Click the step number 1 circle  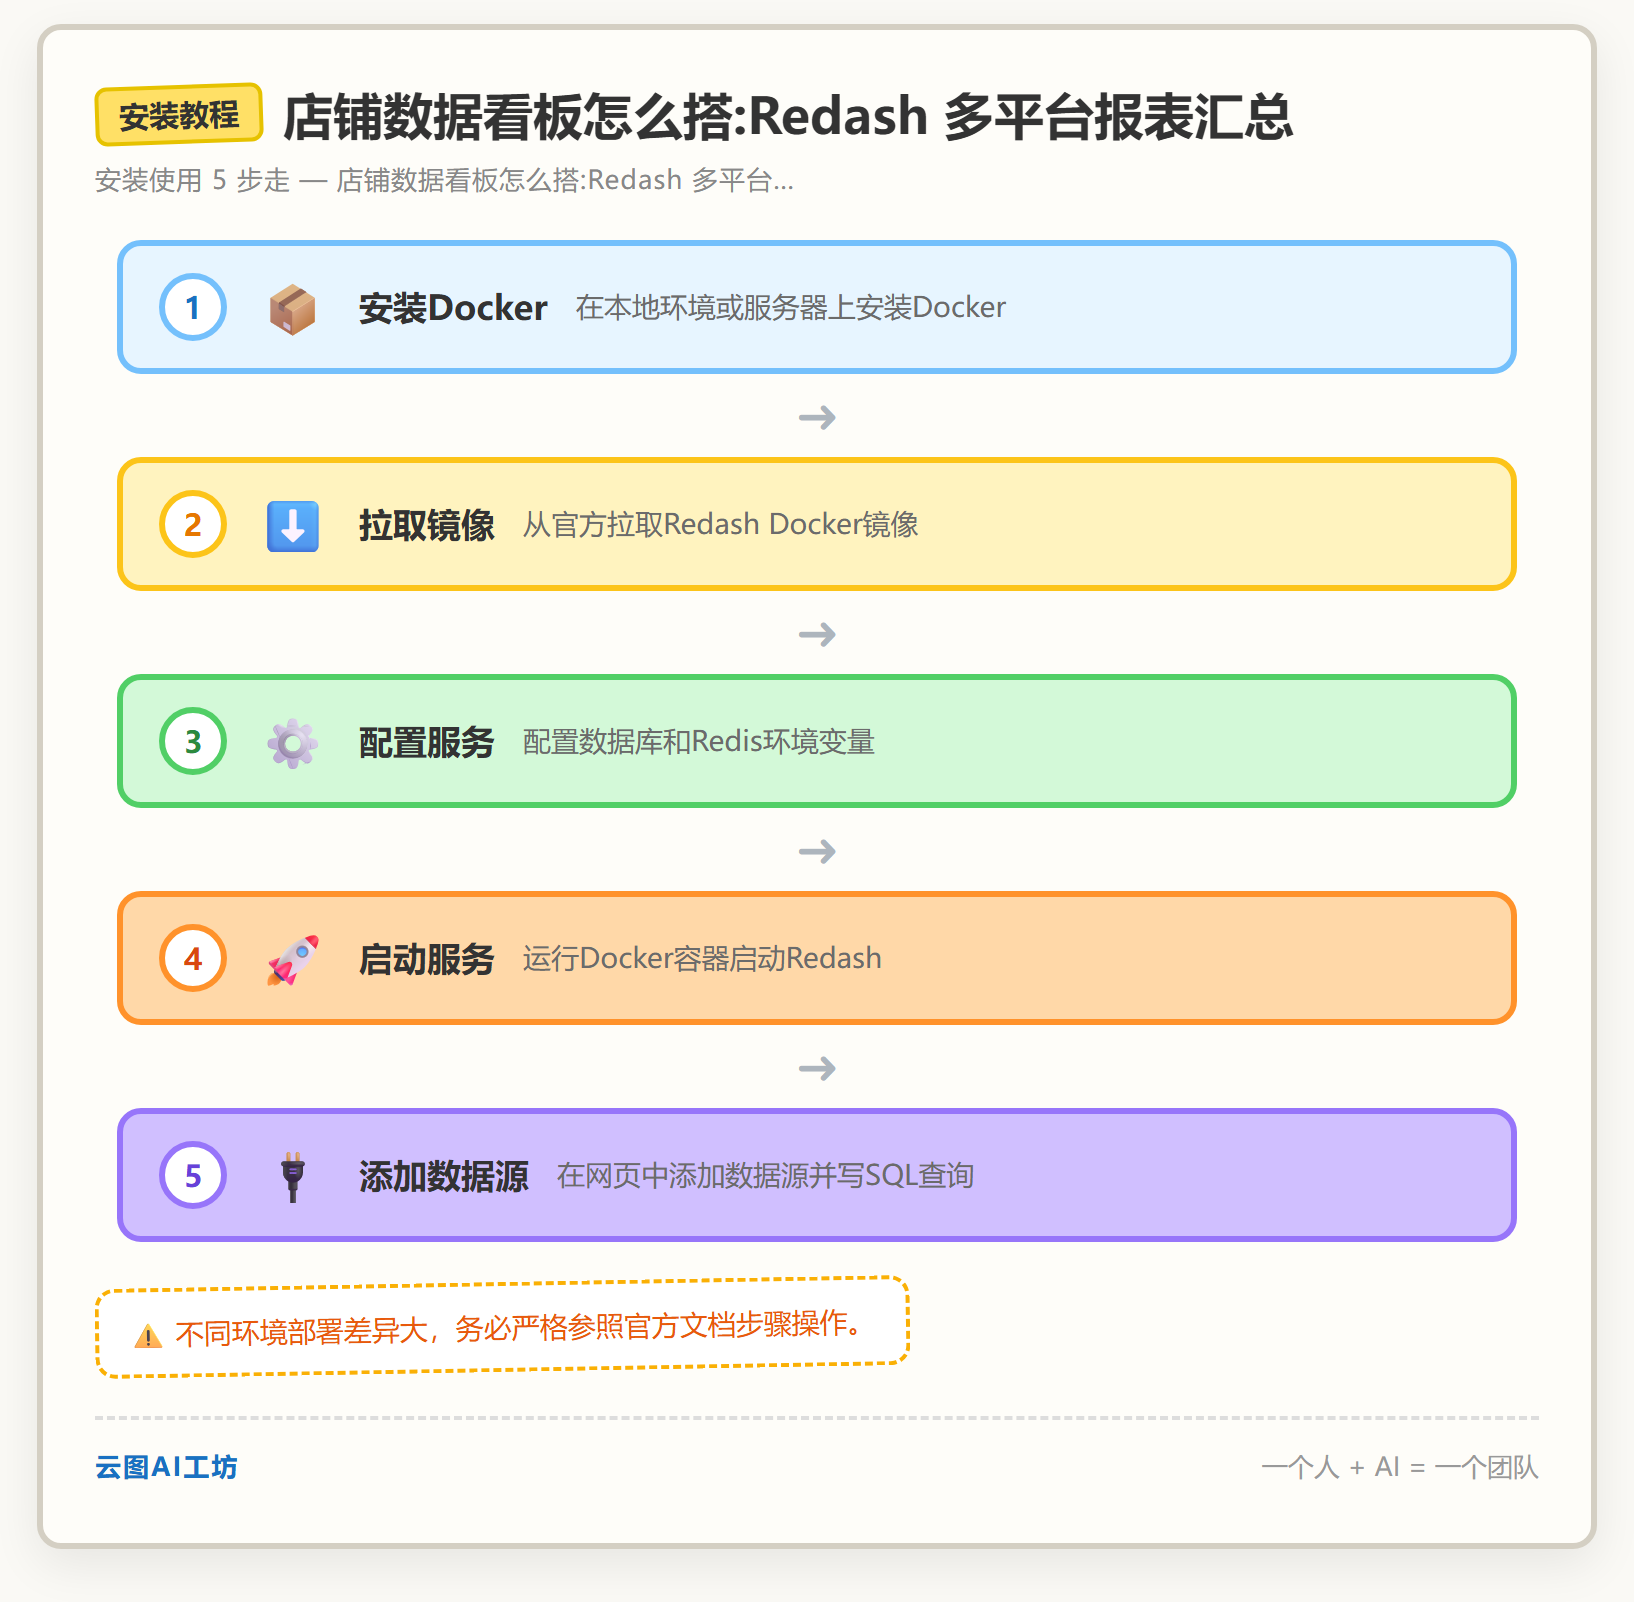click(193, 307)
